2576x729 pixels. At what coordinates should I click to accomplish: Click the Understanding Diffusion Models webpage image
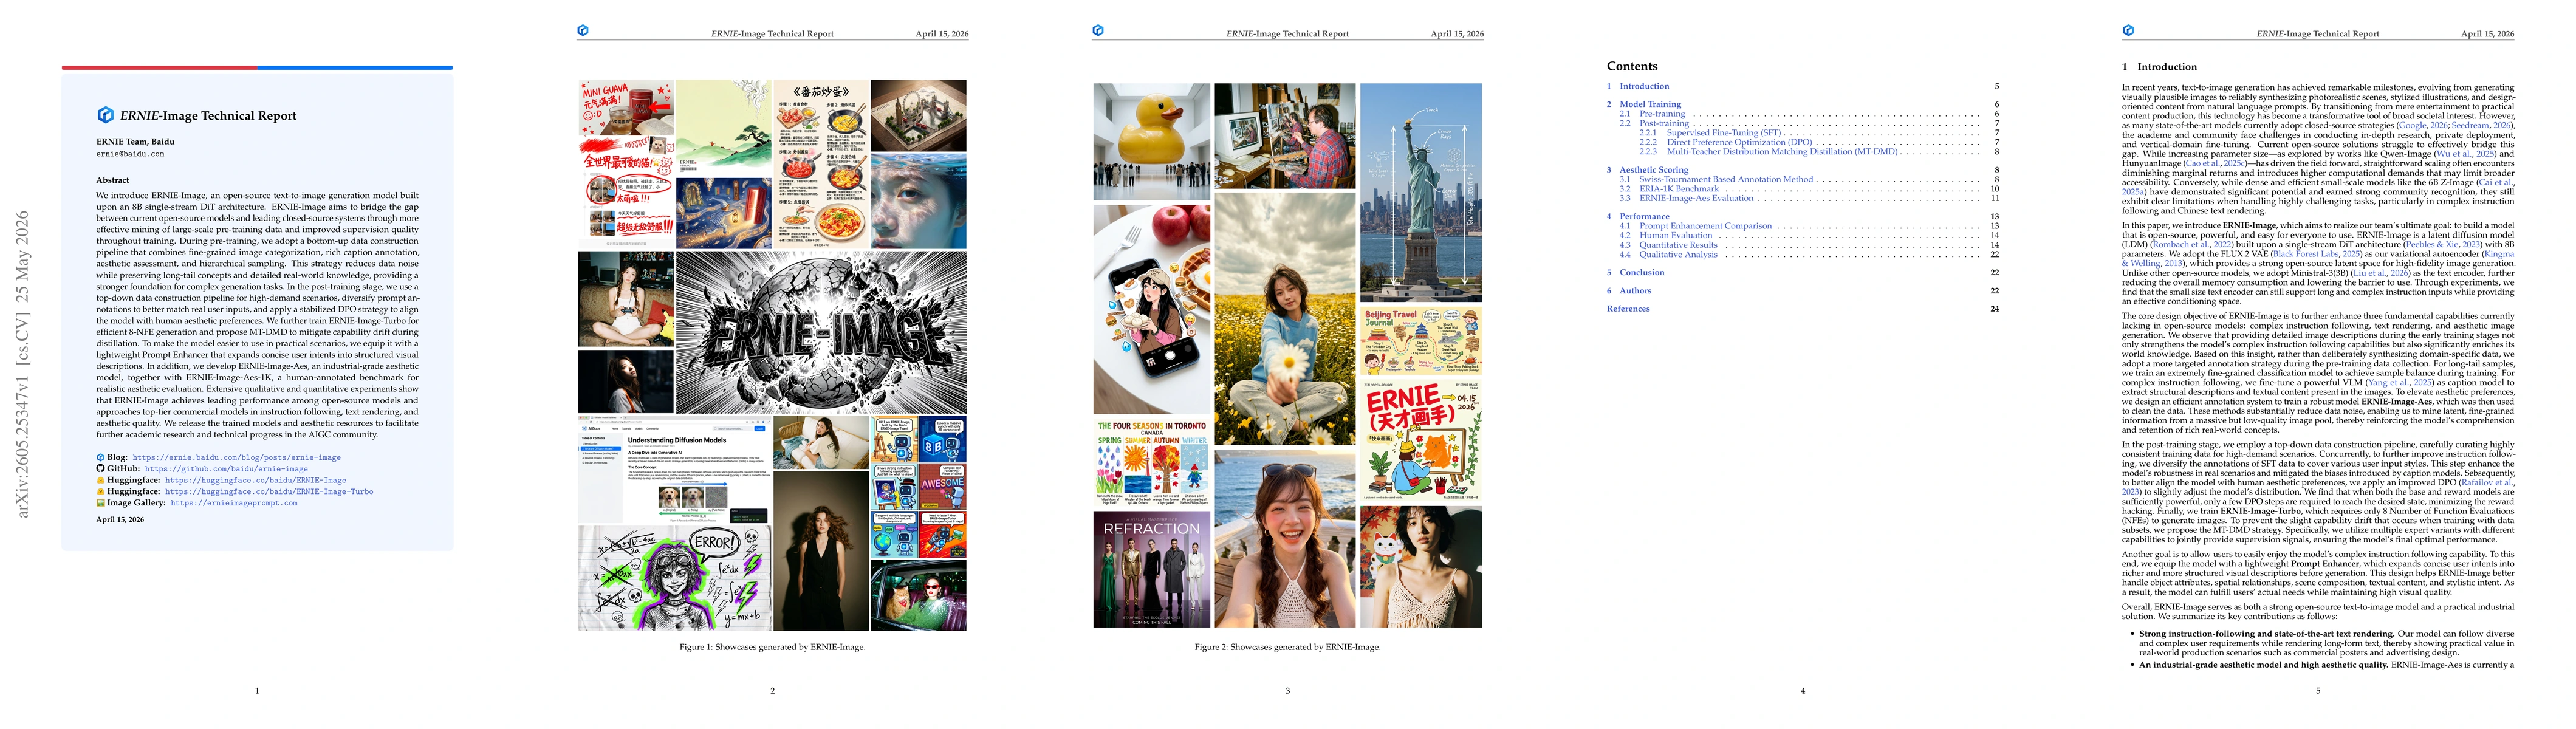tap(674, 470)
